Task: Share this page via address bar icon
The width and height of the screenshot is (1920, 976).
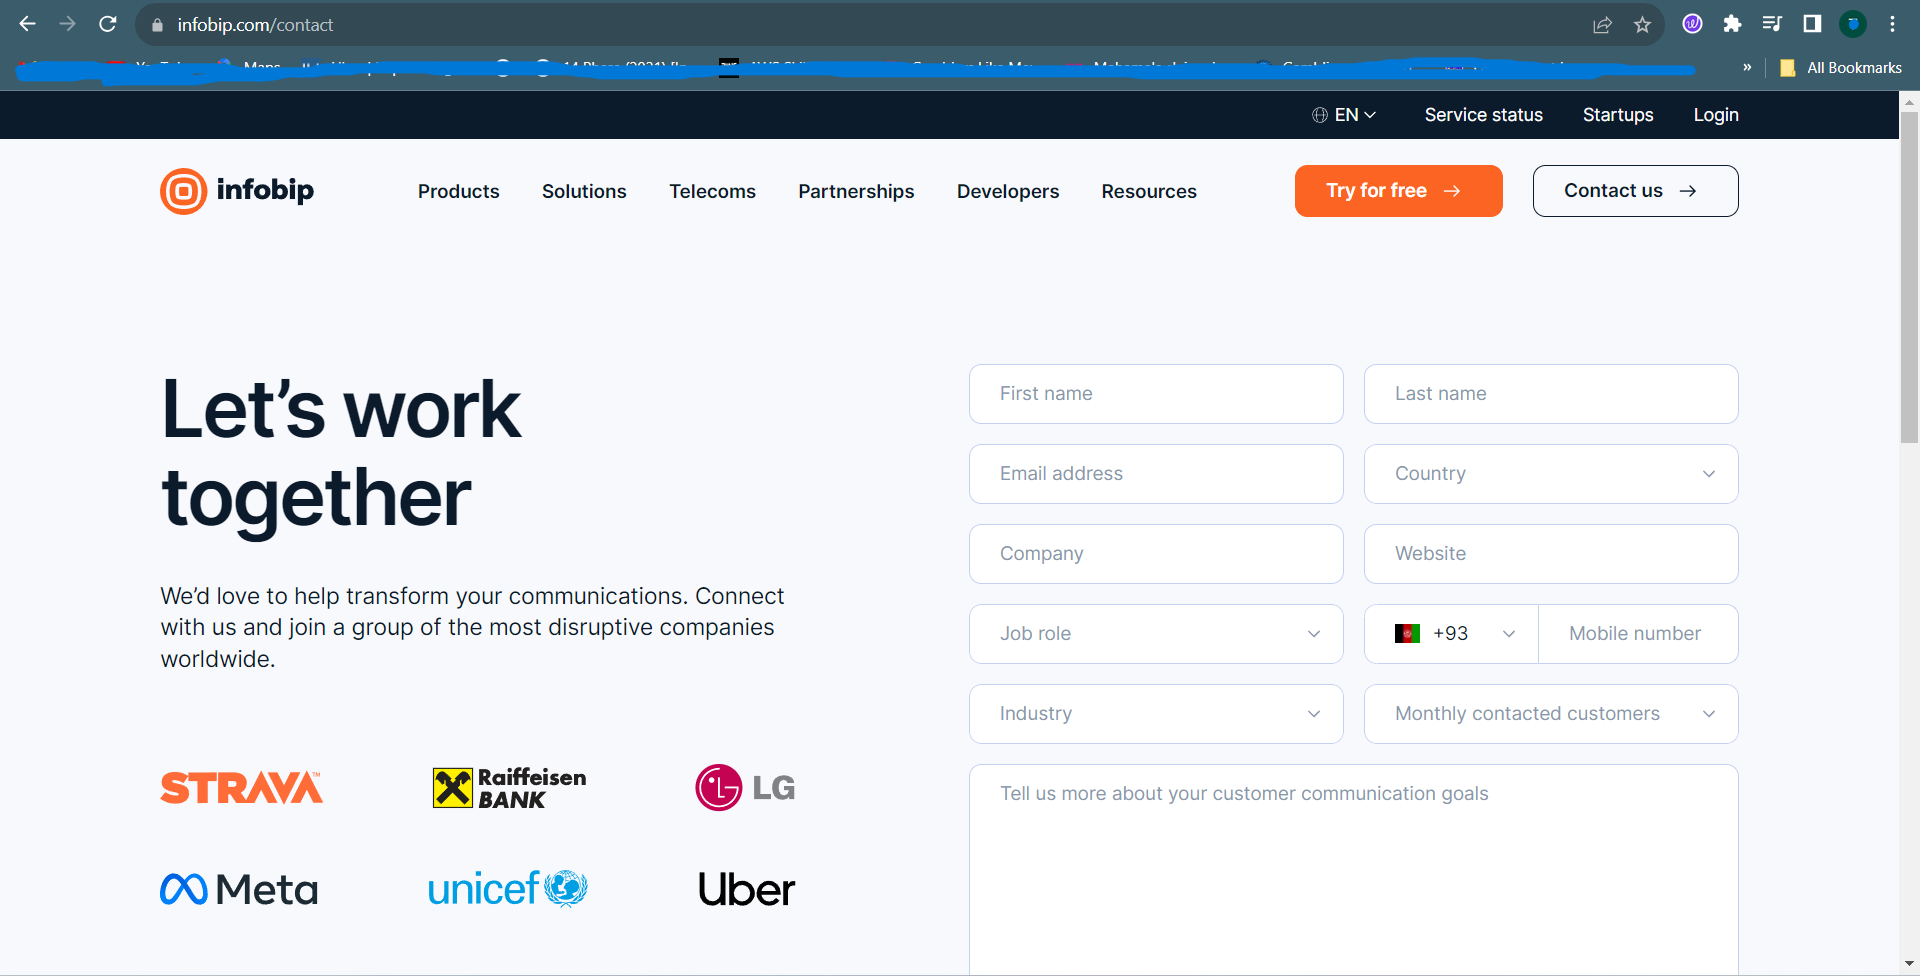Action: (1602, 25)
